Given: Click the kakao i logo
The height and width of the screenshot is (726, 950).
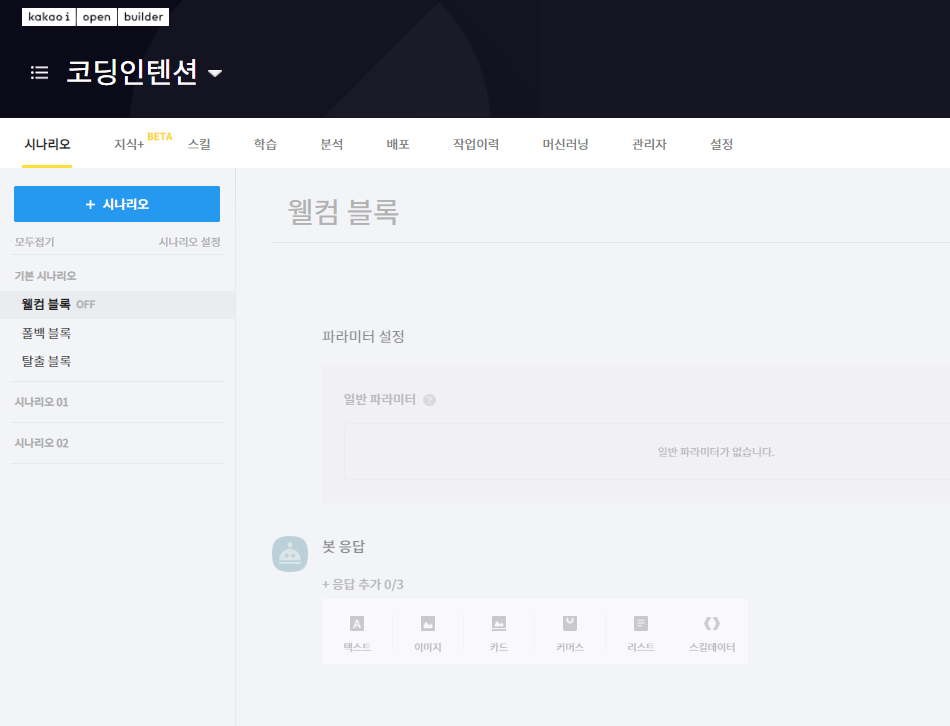Looking at the screenshot, I should [x=48, y=17].
